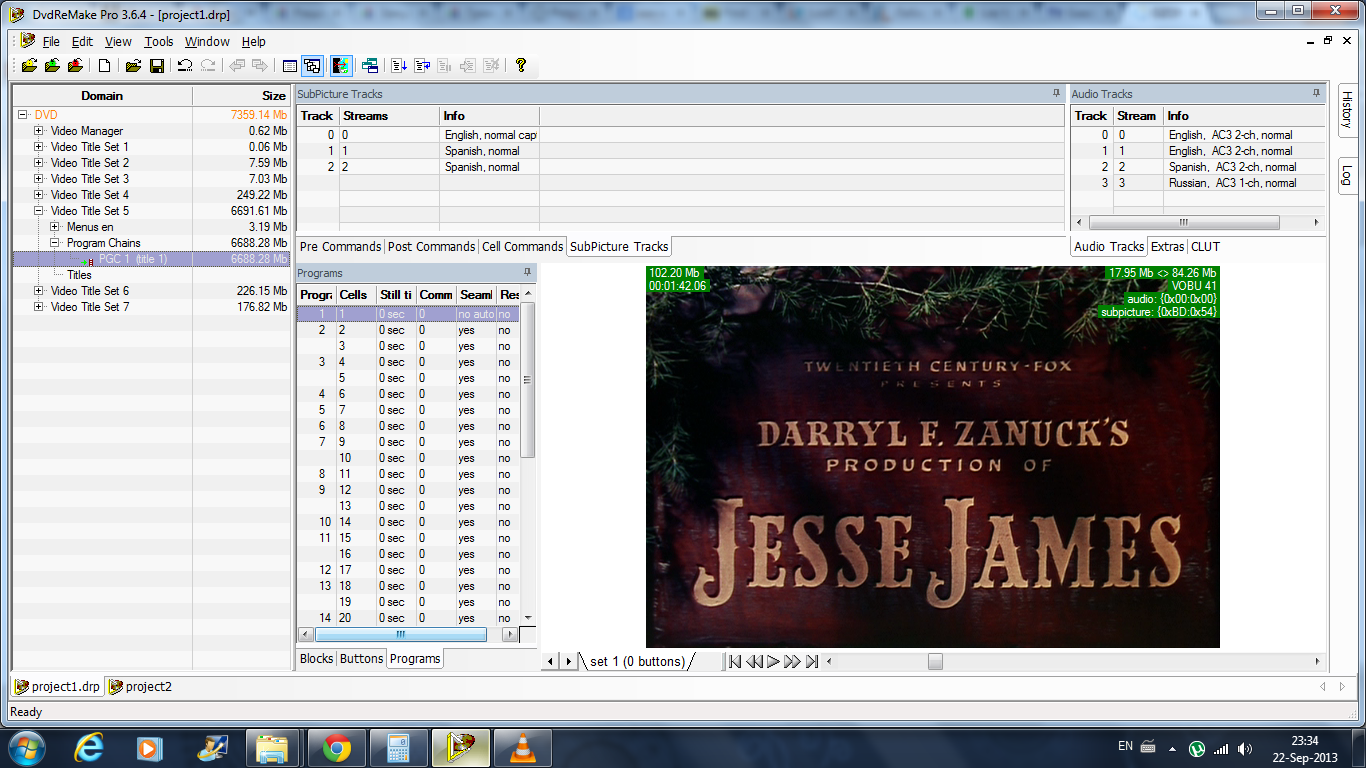1366x768 pixels.
Task: Open VLC media player from taskbar
Action: click(523, 748)
